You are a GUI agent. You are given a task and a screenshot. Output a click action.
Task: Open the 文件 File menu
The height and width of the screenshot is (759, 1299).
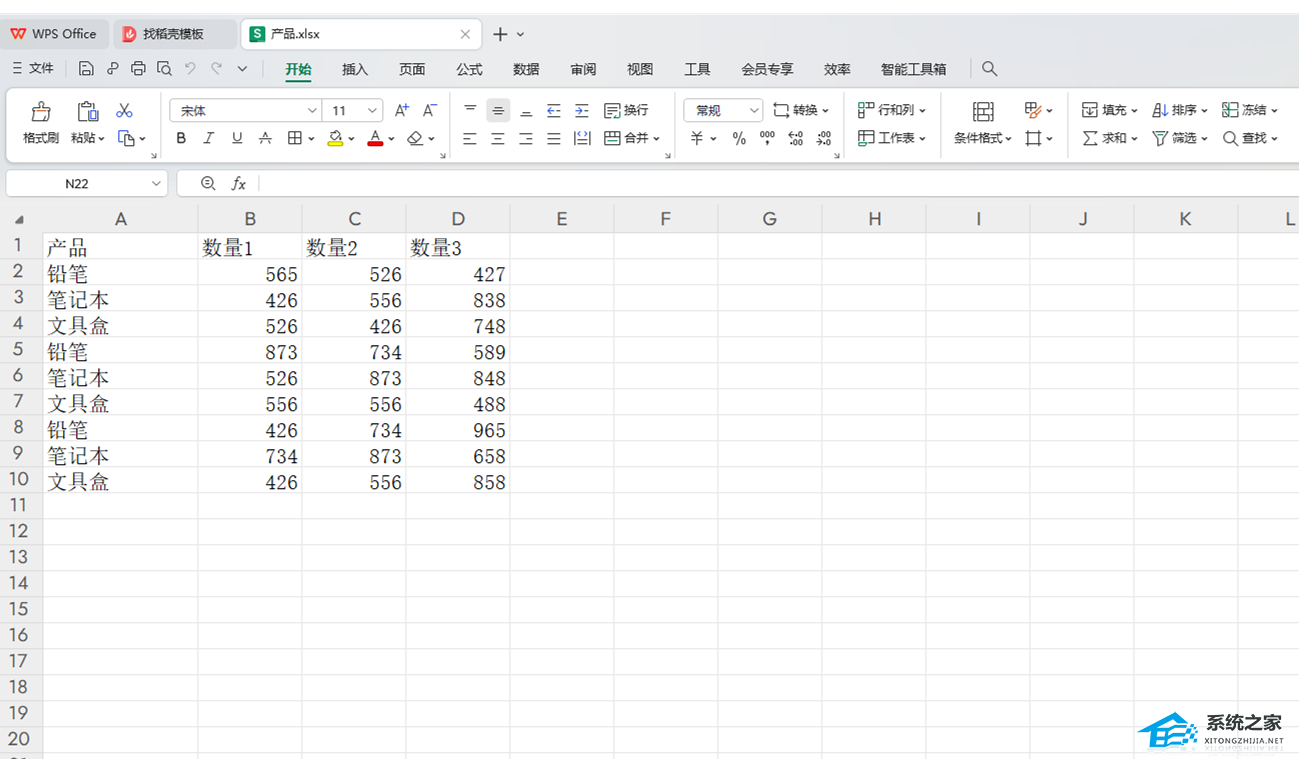click(x=33, y=68)
